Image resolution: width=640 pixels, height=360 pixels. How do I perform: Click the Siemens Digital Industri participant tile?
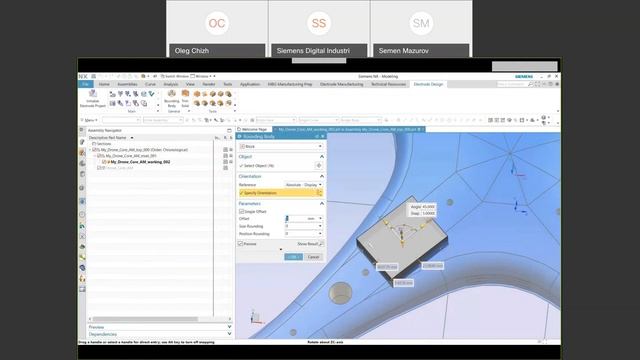click(319, 29)
